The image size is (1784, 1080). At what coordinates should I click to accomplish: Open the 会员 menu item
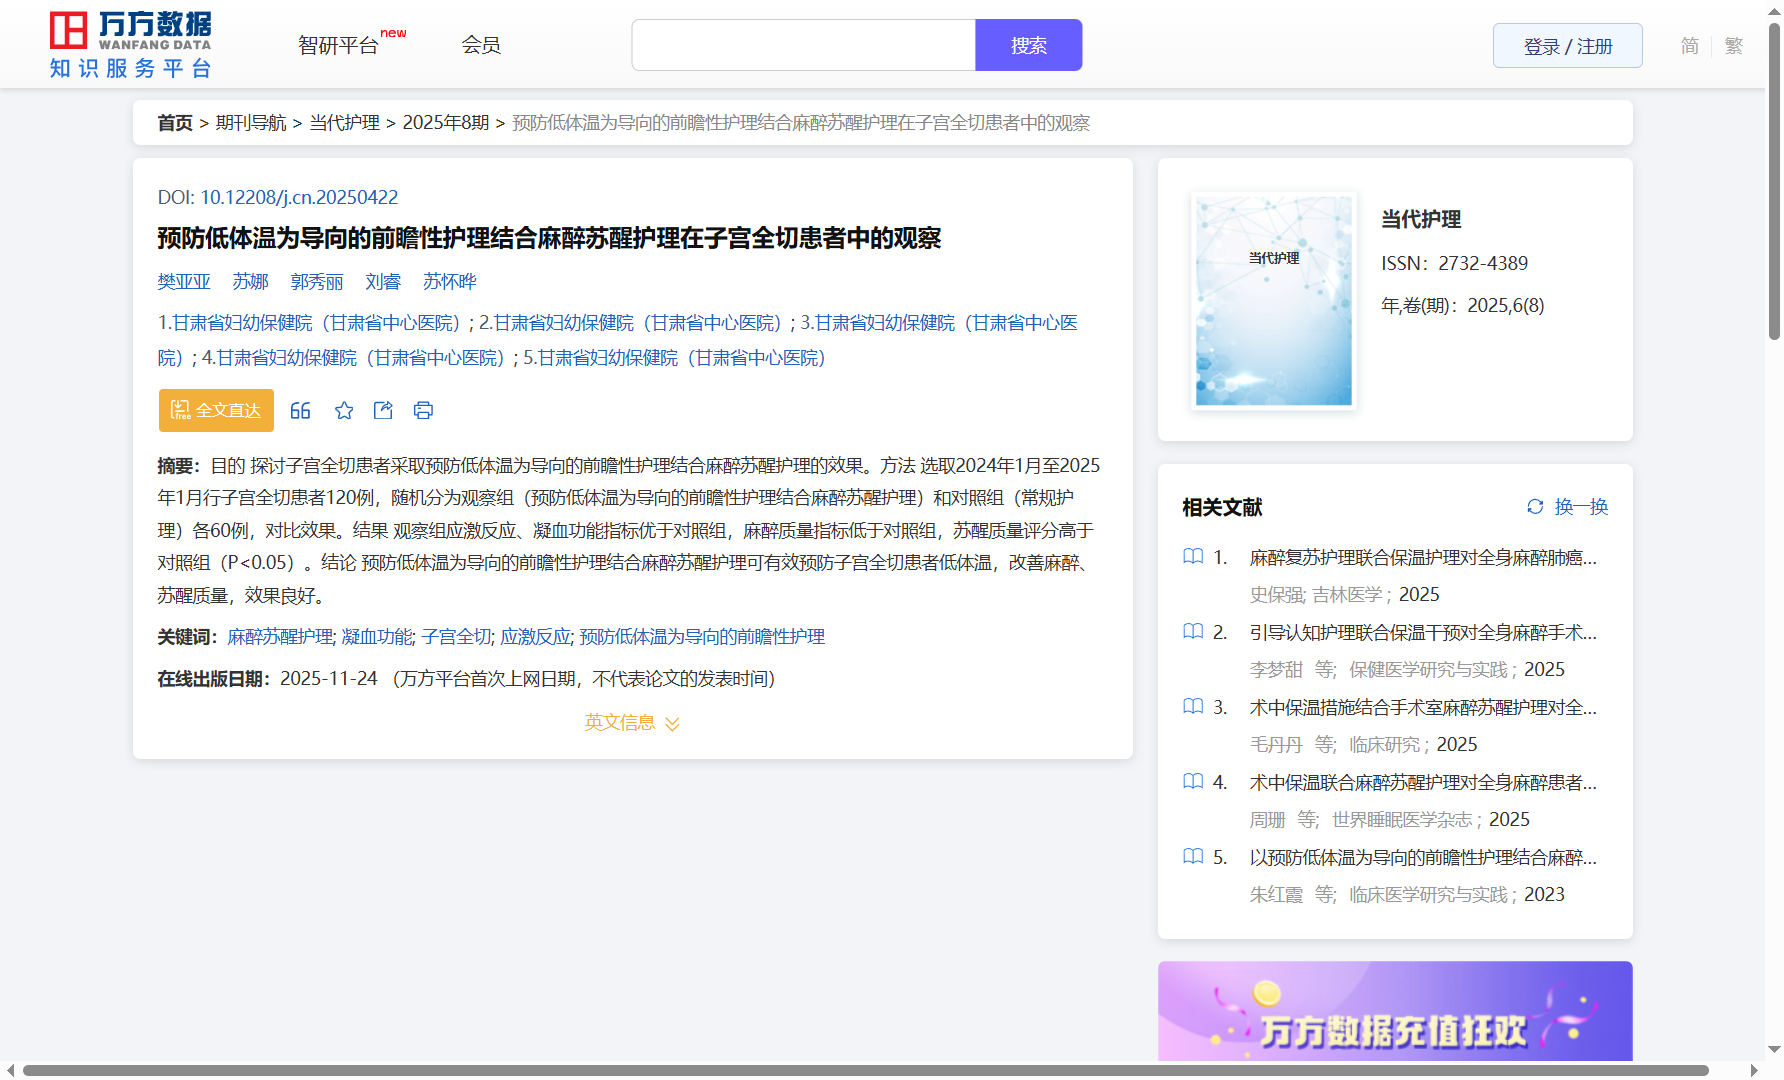point(481,45)
